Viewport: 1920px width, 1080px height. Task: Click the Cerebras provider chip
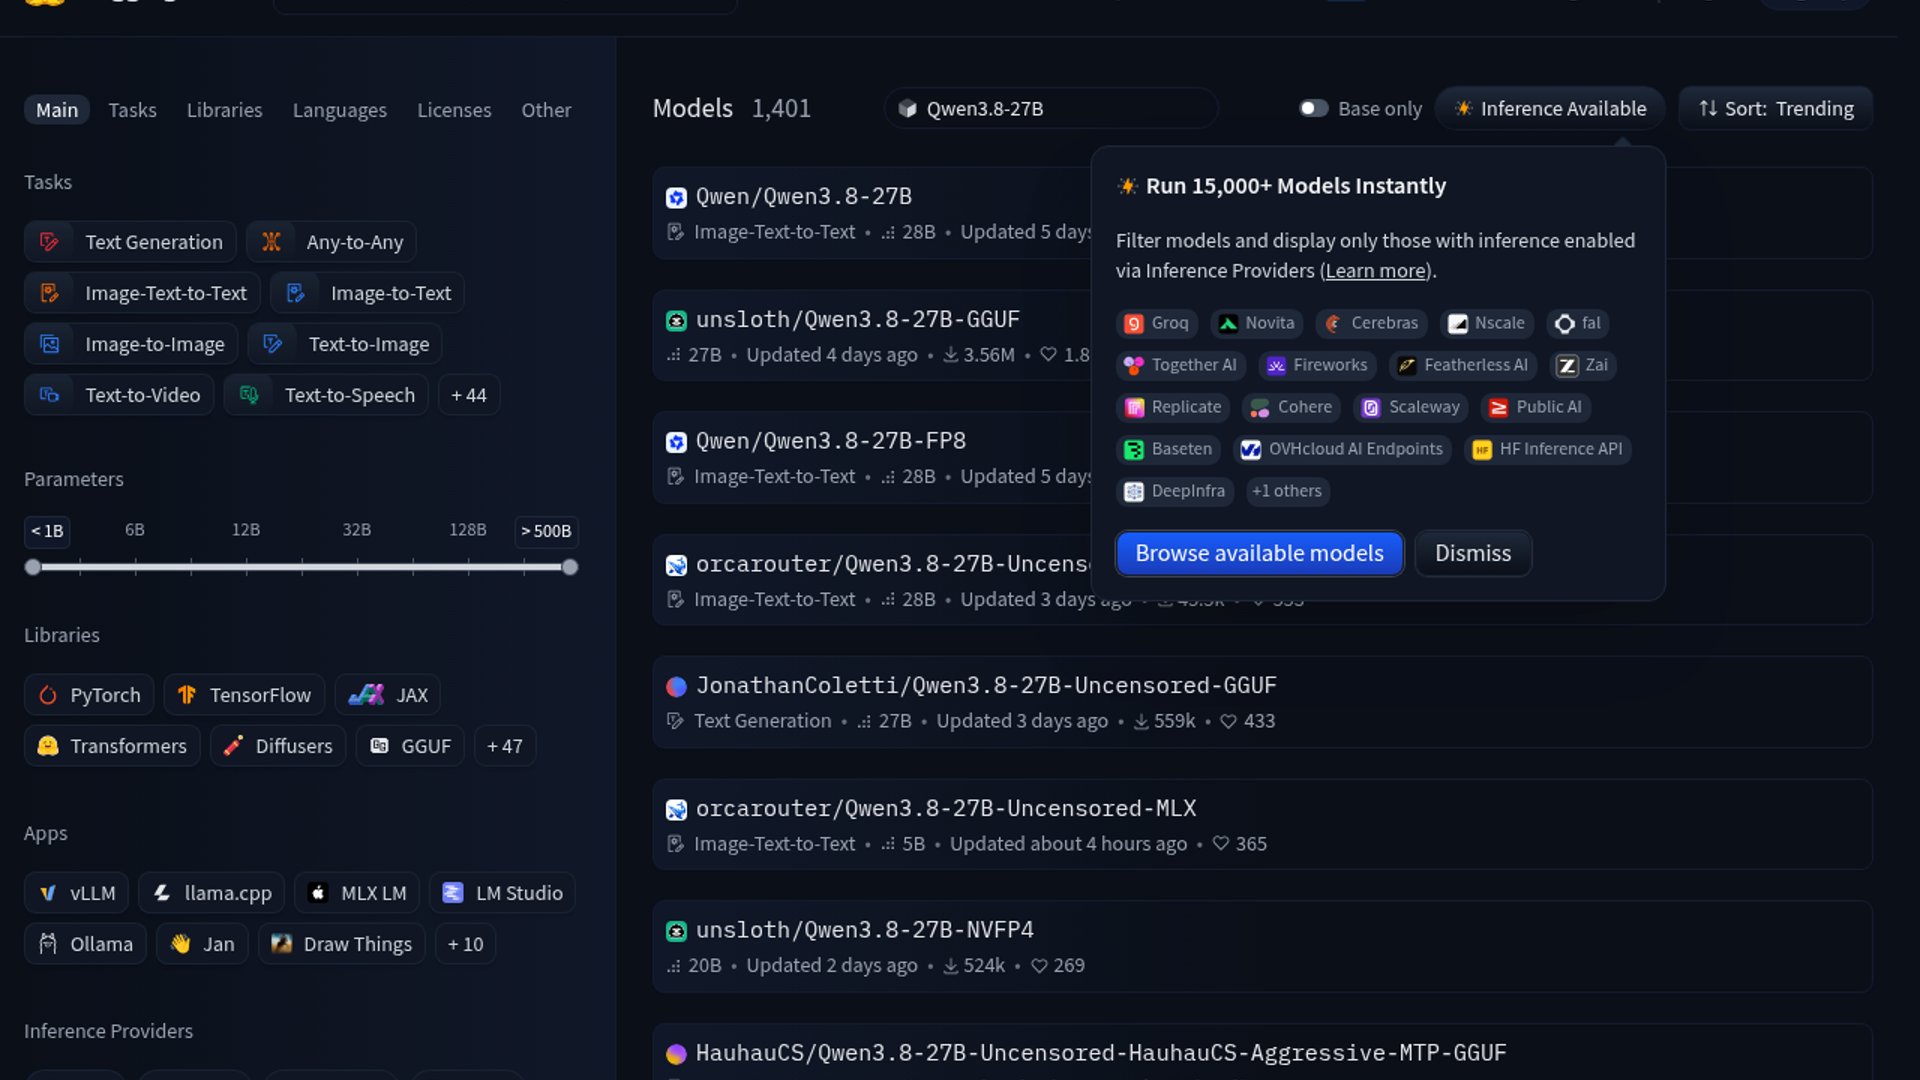pyautogui.click(x=1371, y=323)
